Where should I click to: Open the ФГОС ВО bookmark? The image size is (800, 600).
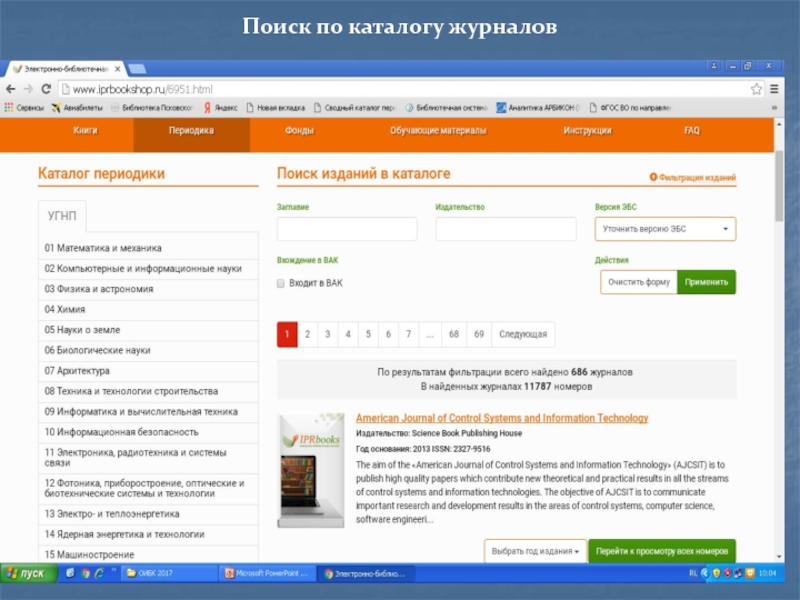coord(630,108)
